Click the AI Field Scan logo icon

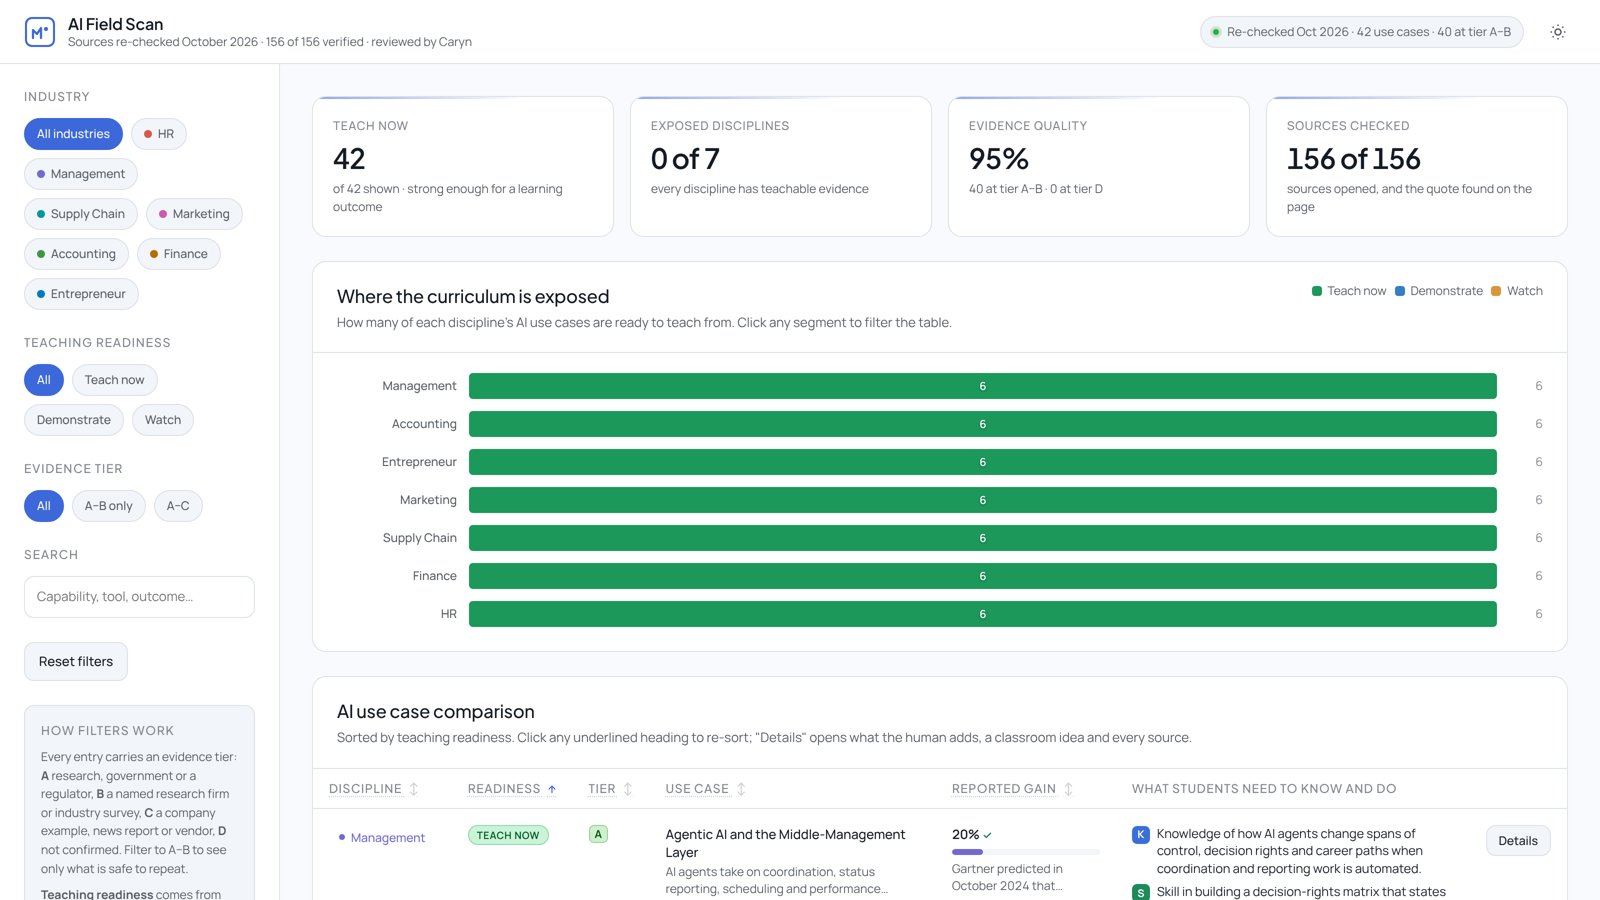pos(40,32)
